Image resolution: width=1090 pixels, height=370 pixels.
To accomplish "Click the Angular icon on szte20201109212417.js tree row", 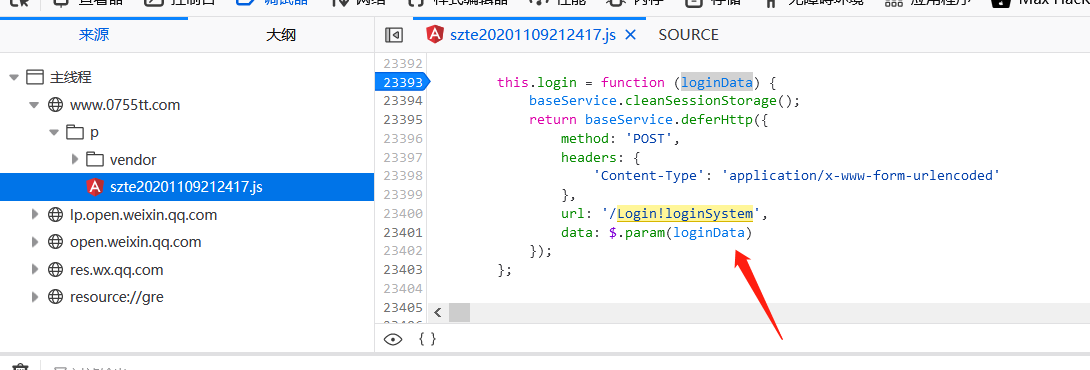I will [95, 187].
